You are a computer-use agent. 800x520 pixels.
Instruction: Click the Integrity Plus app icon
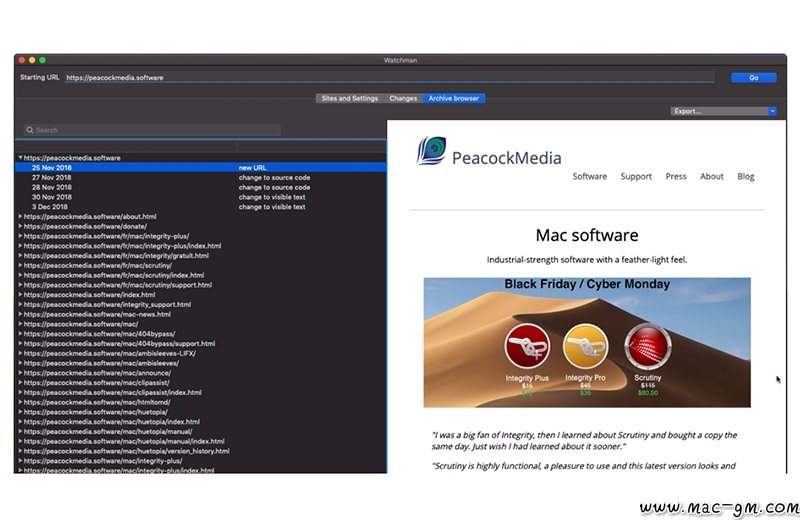click(527, 346)
